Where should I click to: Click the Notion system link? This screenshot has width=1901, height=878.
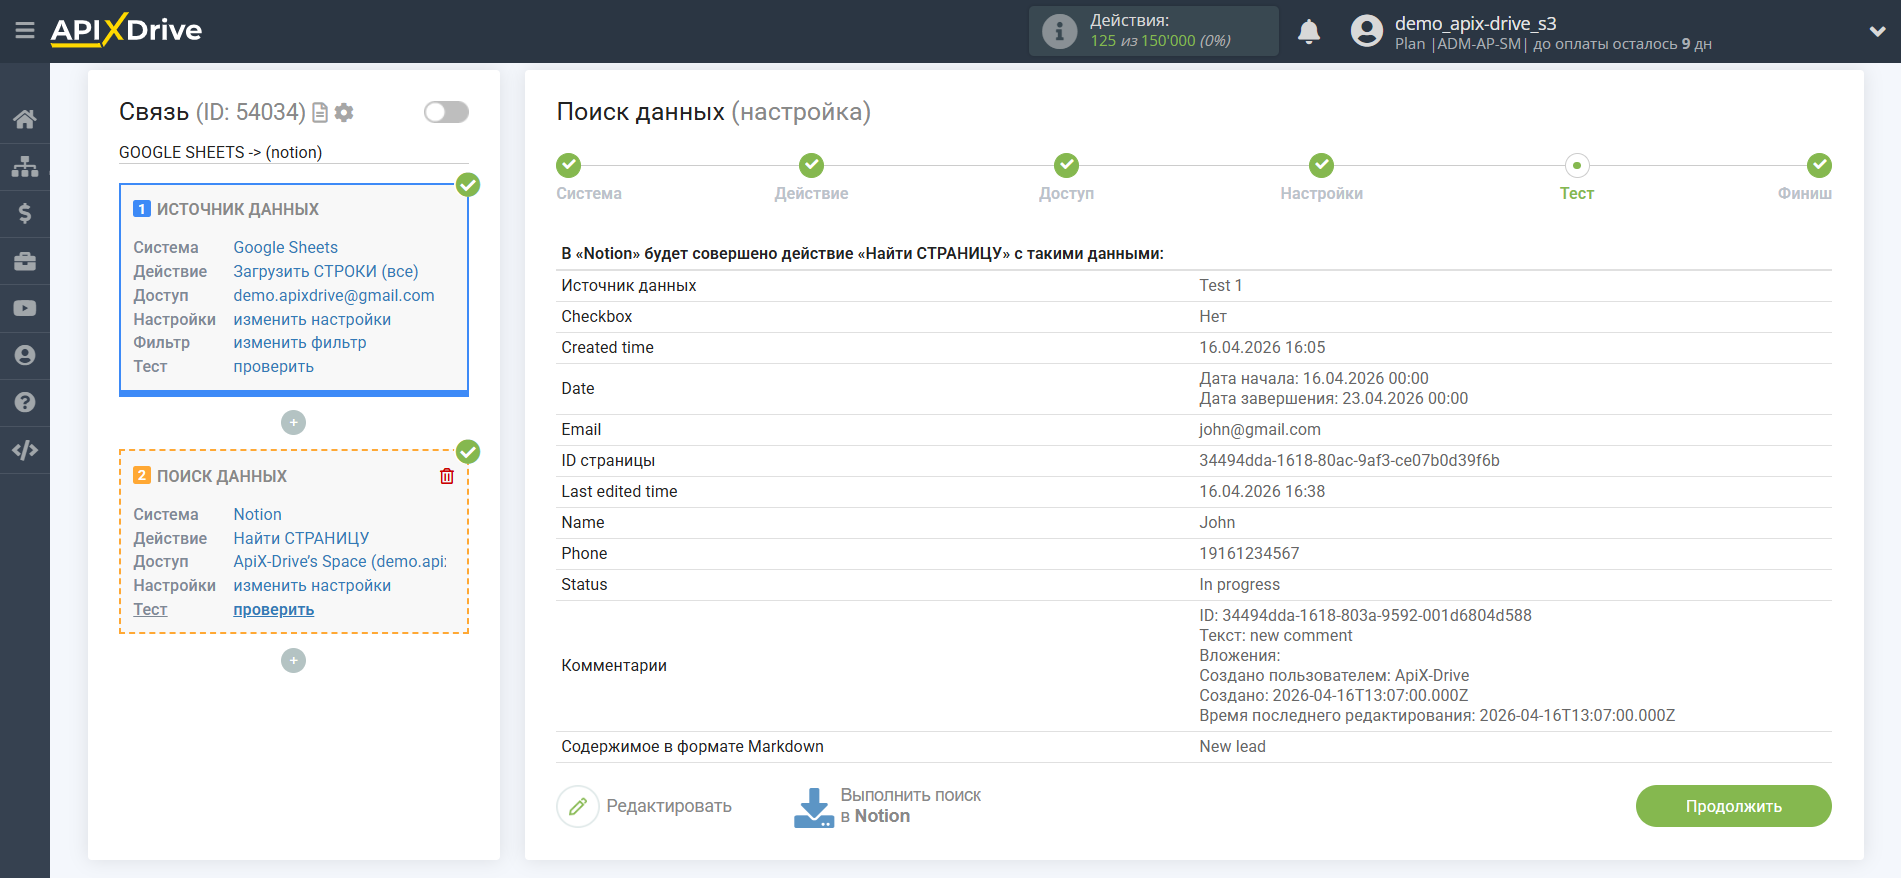(x=257, y=514)
